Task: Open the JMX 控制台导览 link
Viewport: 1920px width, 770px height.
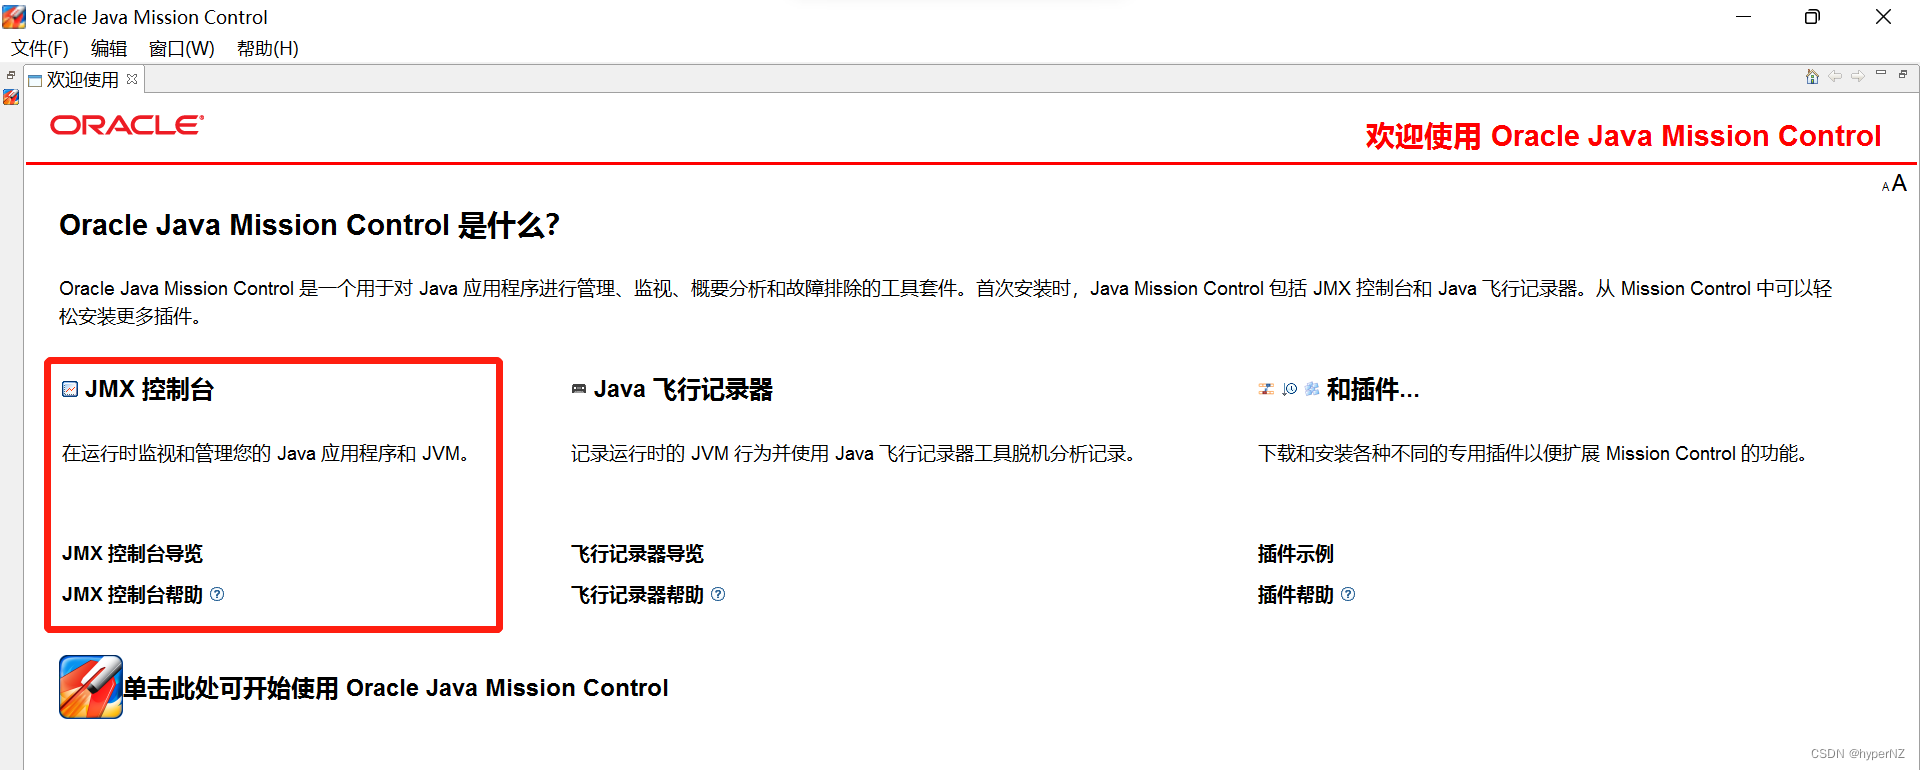Action: (132, 553)
